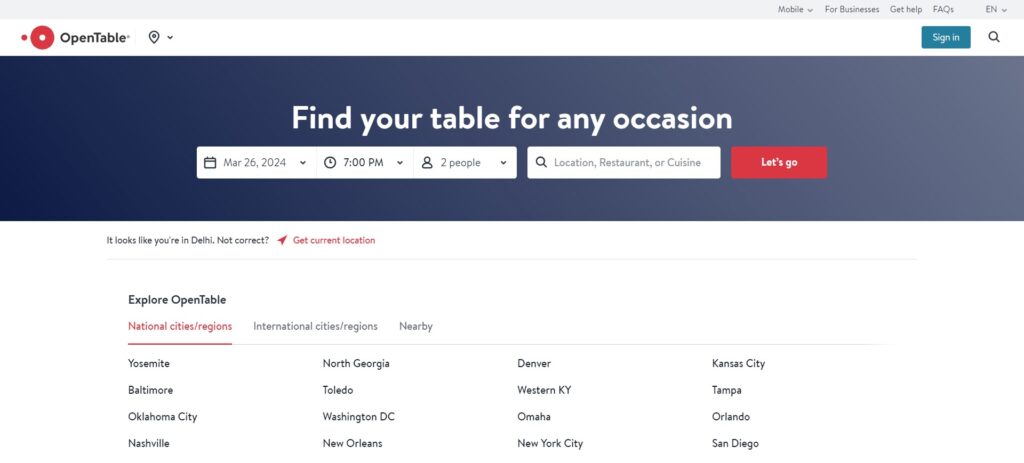Viewport: 1024px width, 463px height.
Task: Open the Washington DC link
Action: [359, 417]
